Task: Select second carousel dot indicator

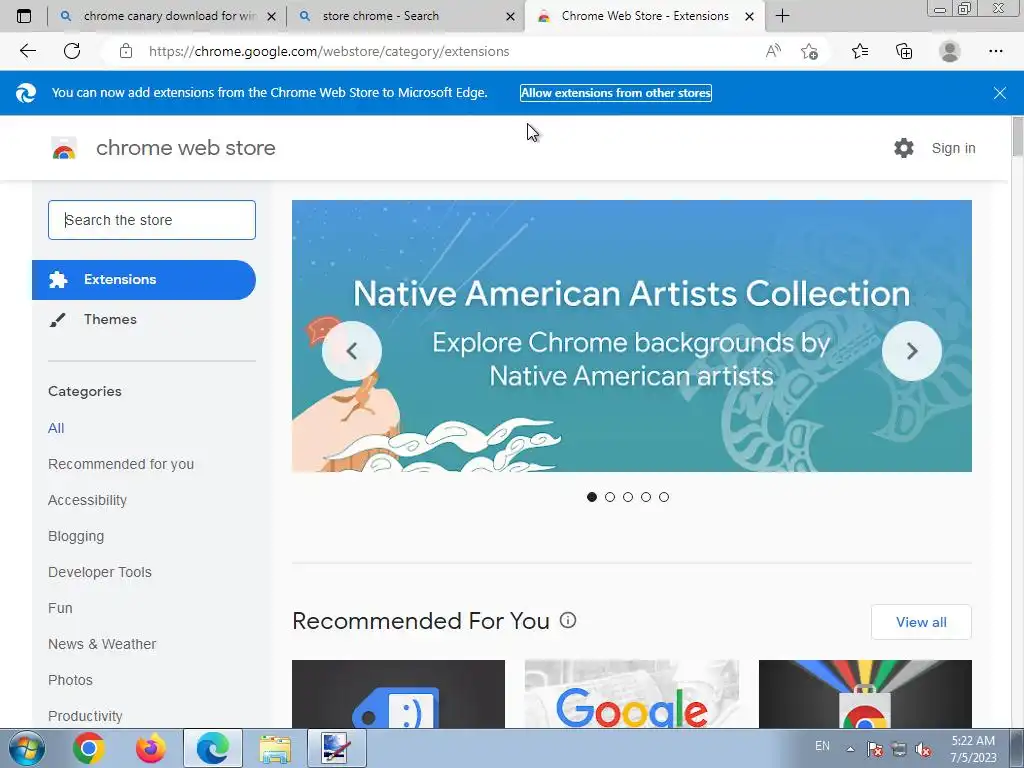Action: pos(610,497)
